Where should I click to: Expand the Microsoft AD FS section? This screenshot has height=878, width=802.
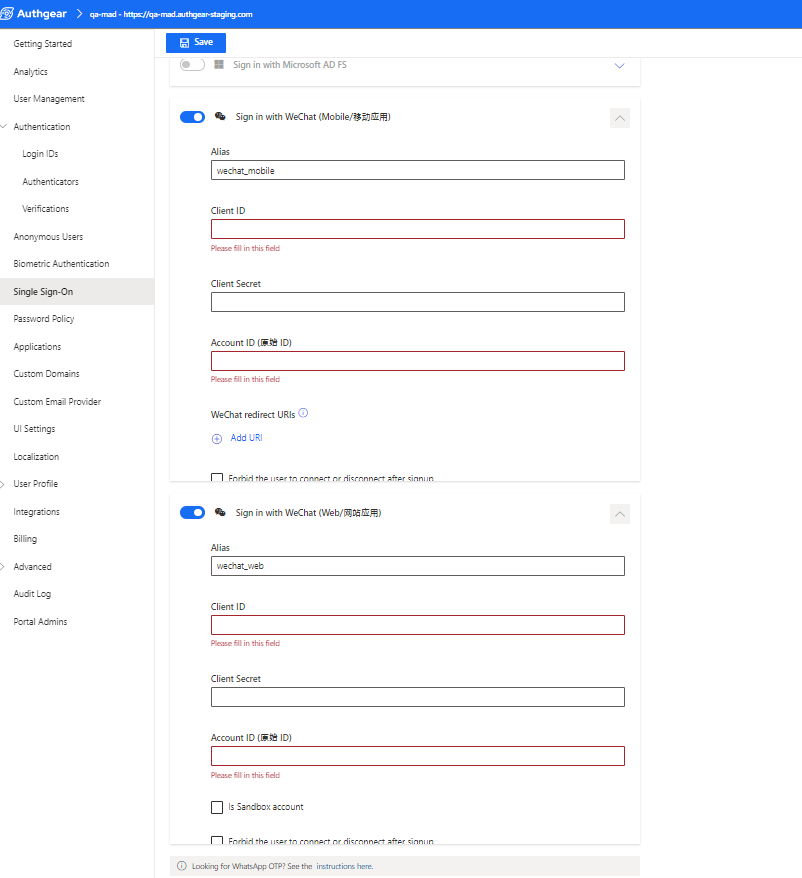(x=619, y=64)
